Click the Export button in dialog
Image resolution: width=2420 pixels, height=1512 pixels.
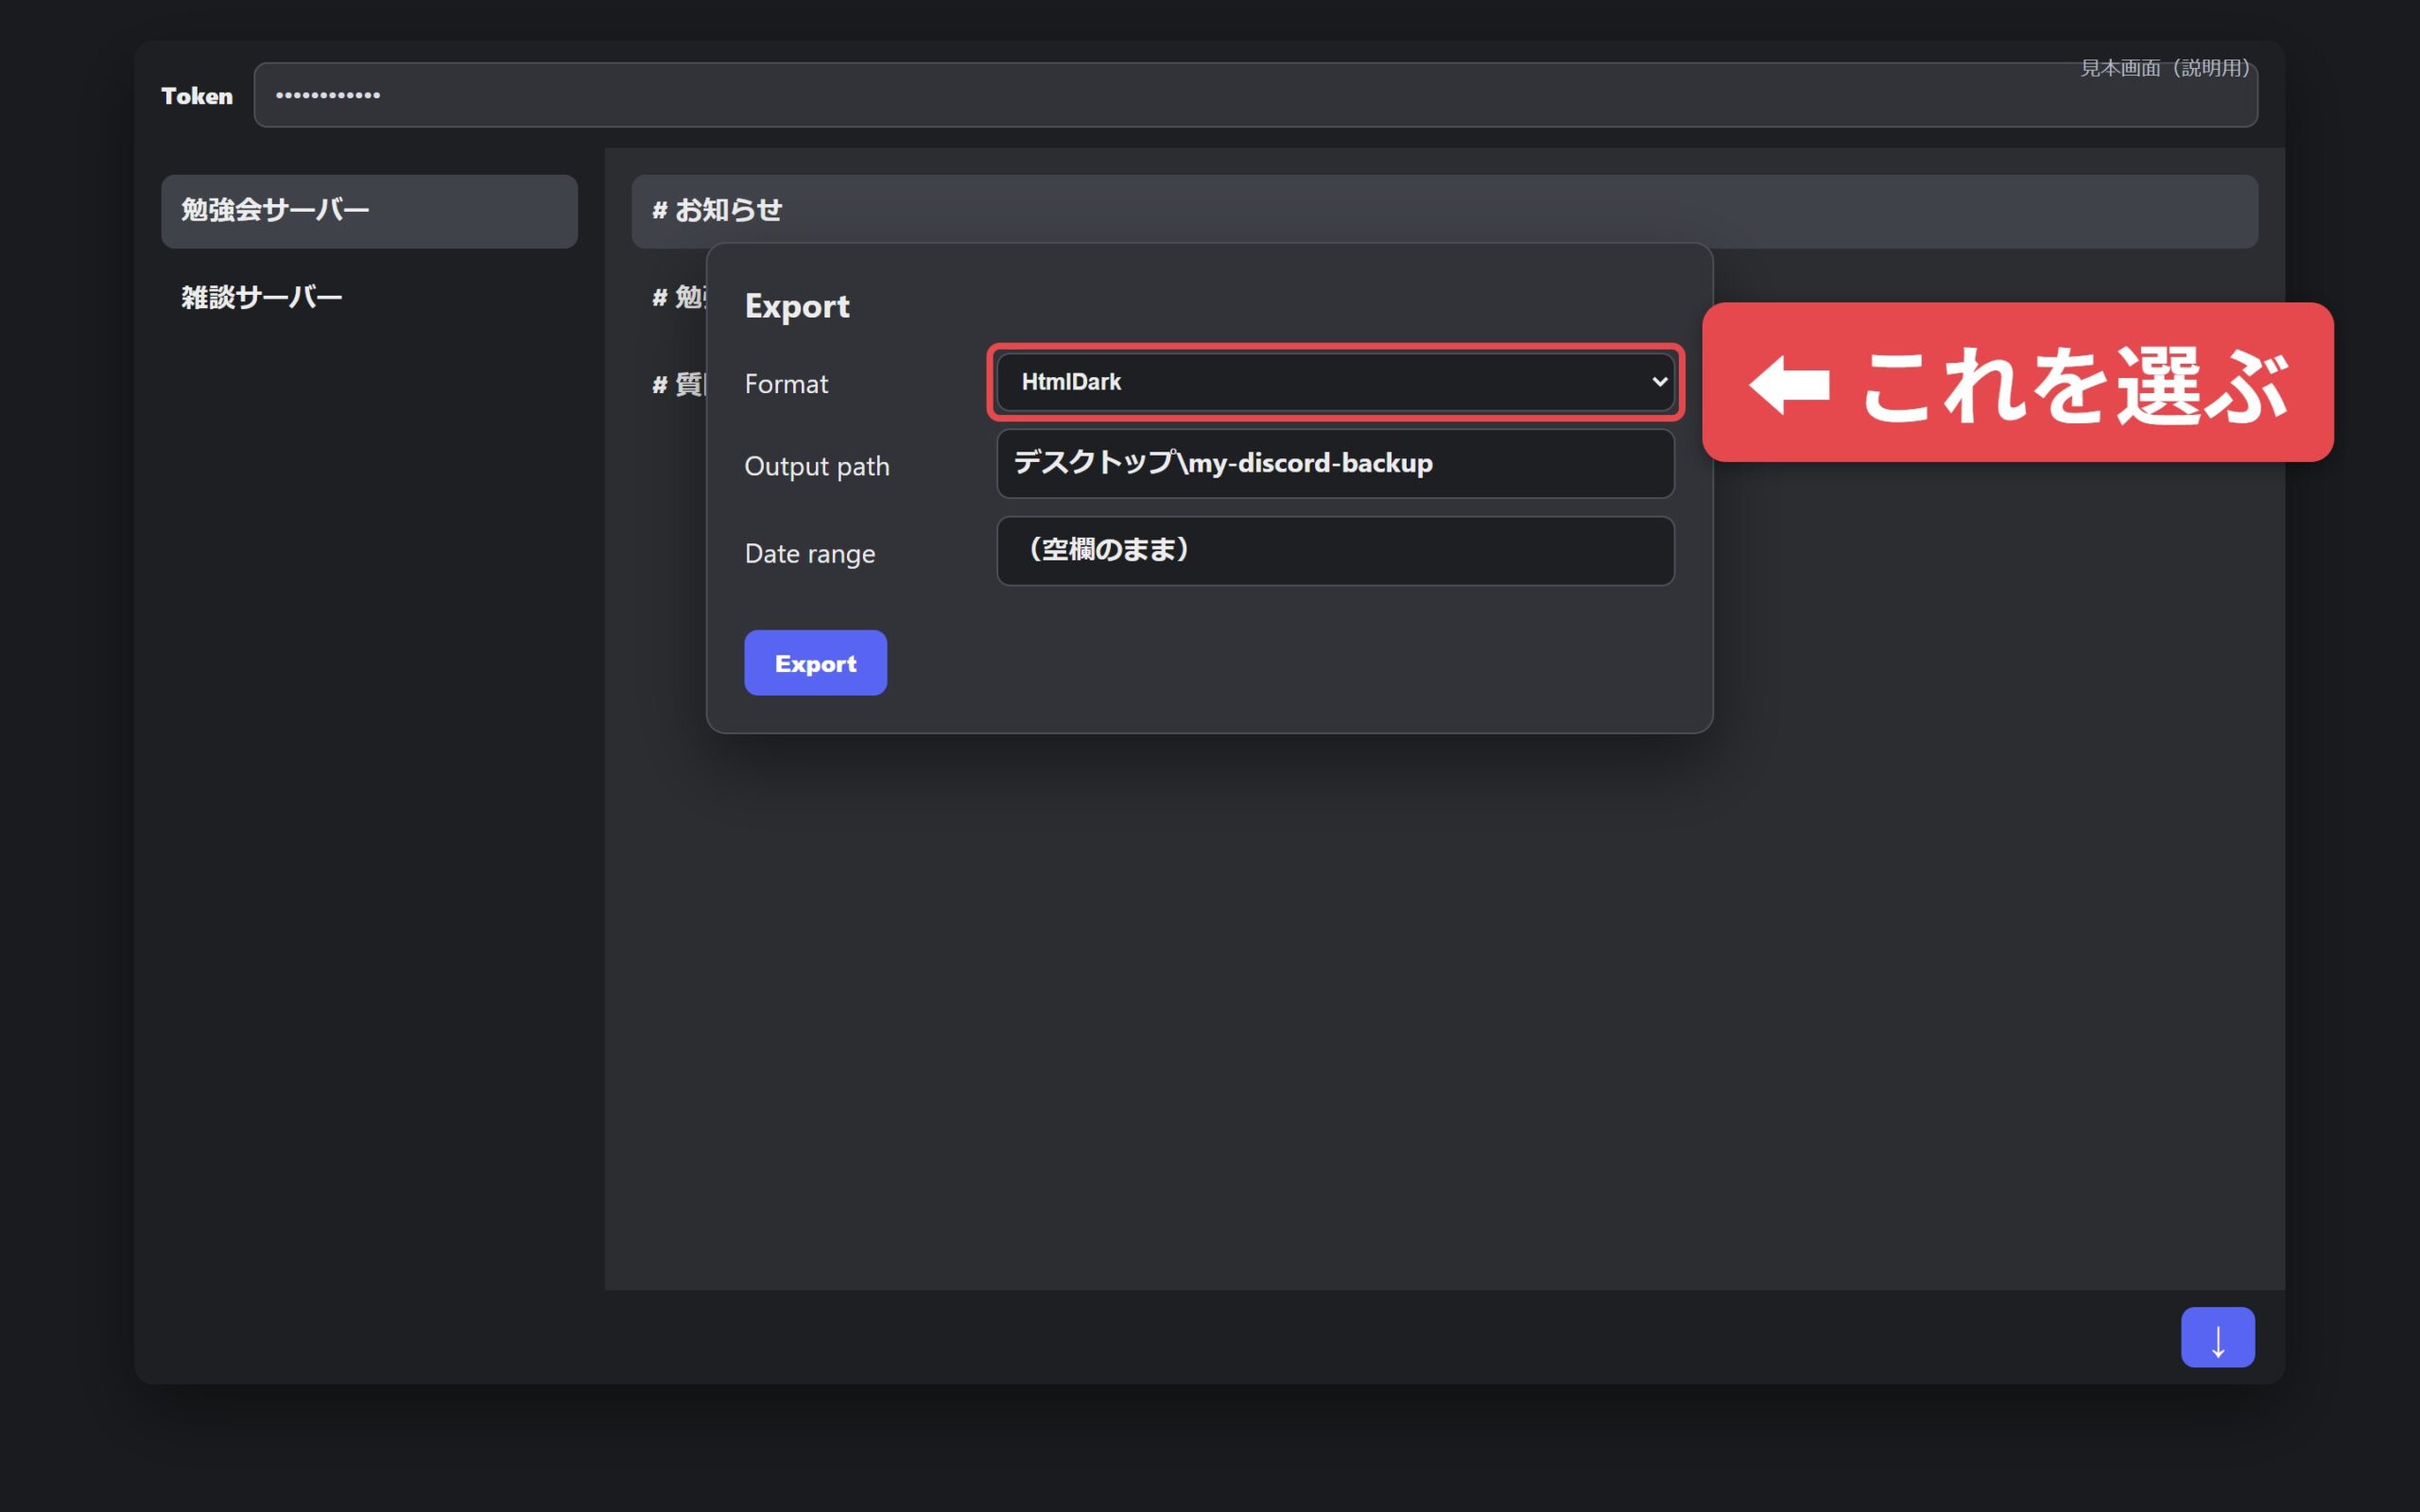(x=815, y=663)
